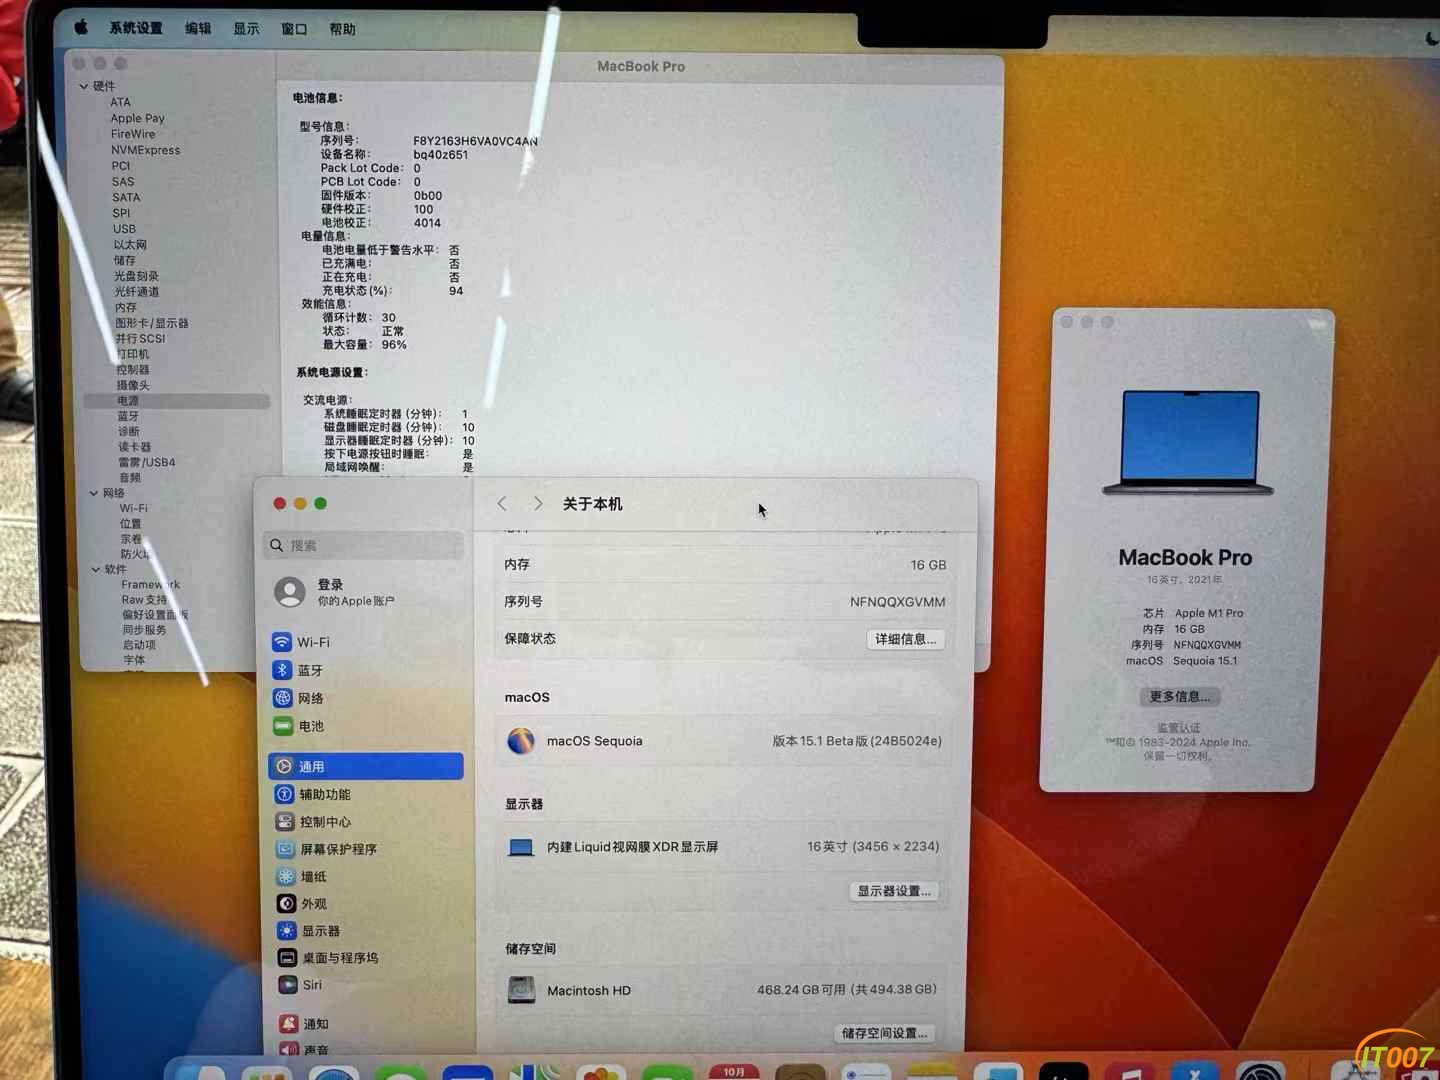Click the 搜索 search field
This screenshot has width=1440, height=1080.
coord(365,545)
